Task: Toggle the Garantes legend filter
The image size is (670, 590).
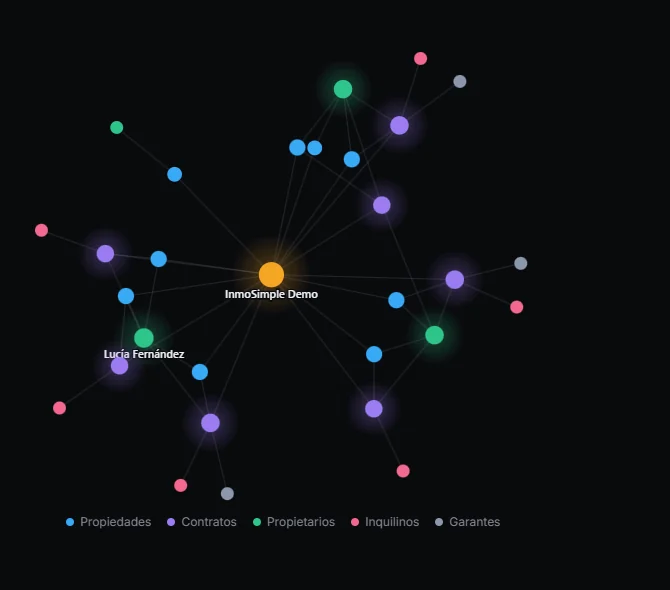Action: click(467, 522)
